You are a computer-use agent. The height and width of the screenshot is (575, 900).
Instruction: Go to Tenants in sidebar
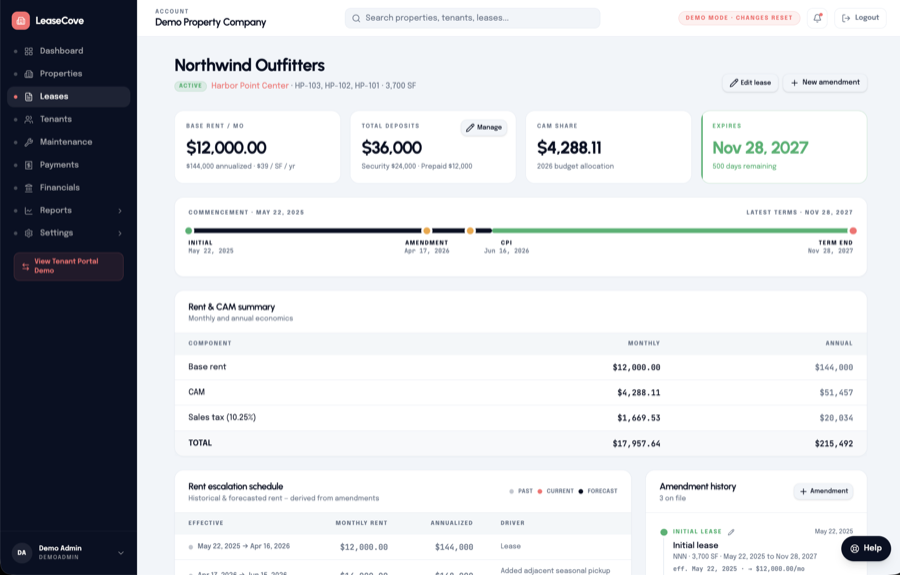(68, 119)
